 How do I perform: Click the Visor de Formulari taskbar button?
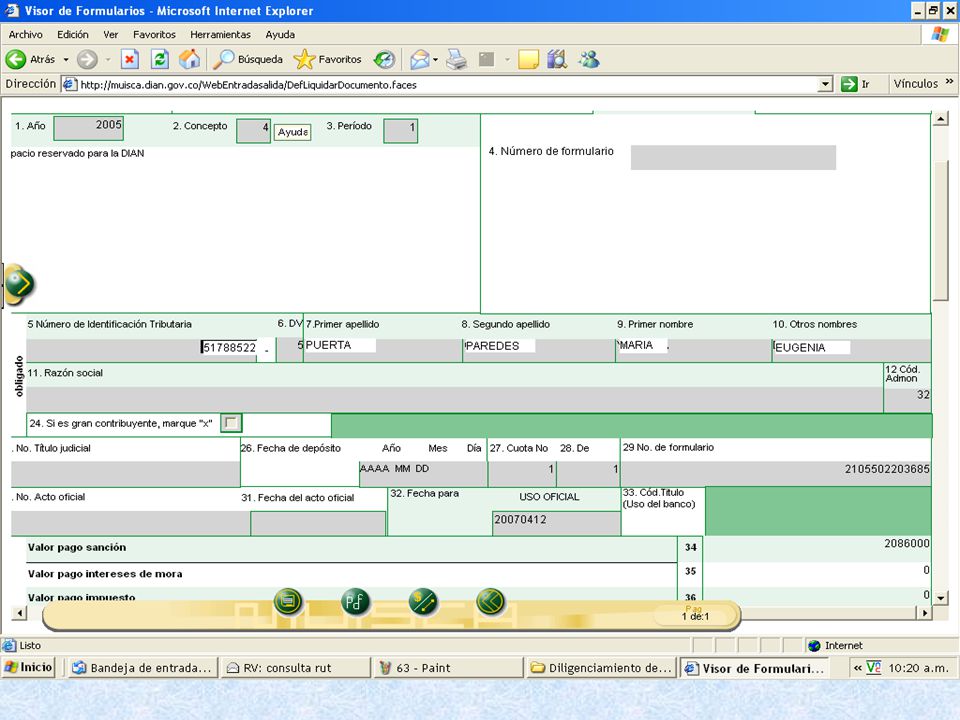click(x=754, y=667)
